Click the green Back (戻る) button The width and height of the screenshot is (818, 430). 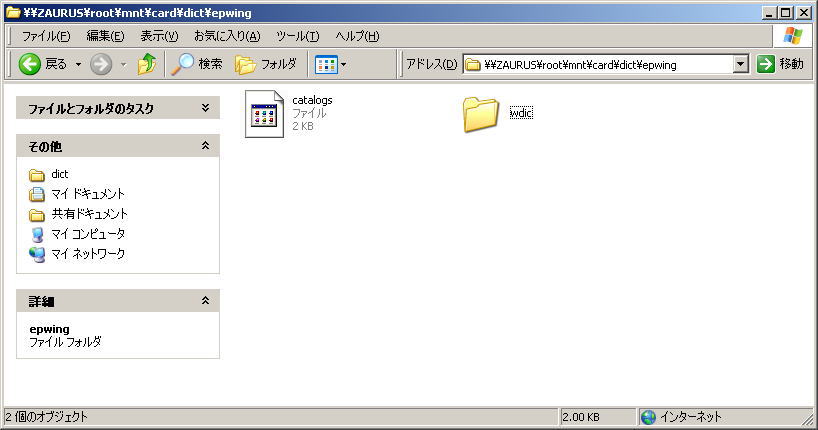pos(43,64)
